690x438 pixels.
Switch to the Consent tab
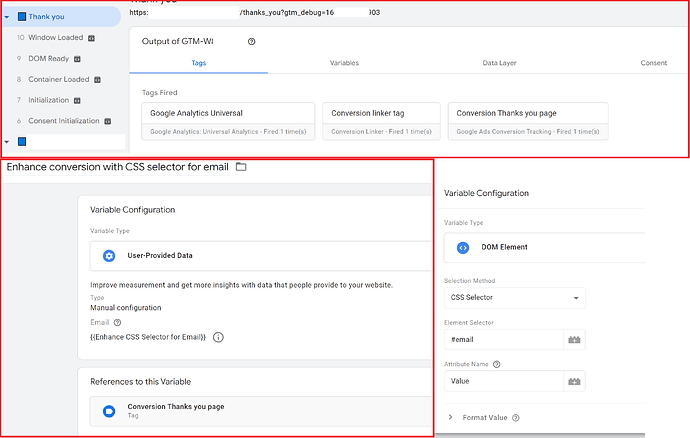653,63
